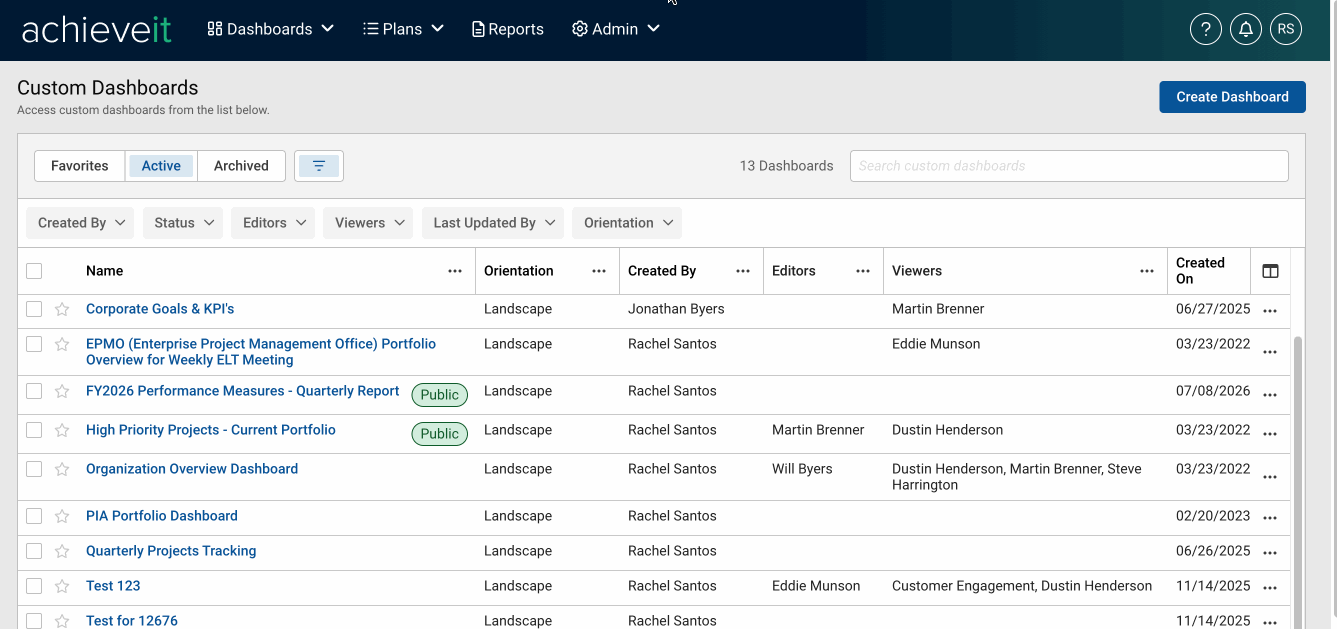This screenshot has width=1337, height=629.
Task: Expand the Orientation filter dropdown
Action: tap(627, 223)
